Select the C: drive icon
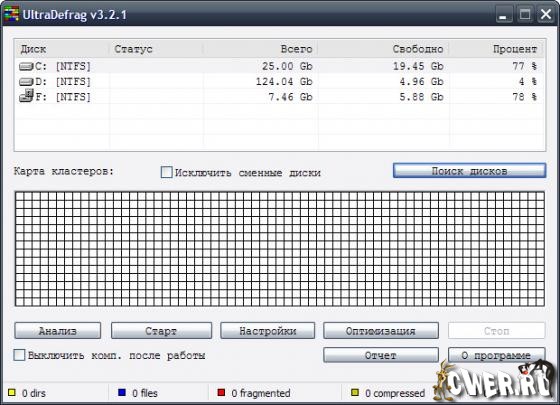The width and height of the screenshot is (560, 405). [x=26, y=66]
